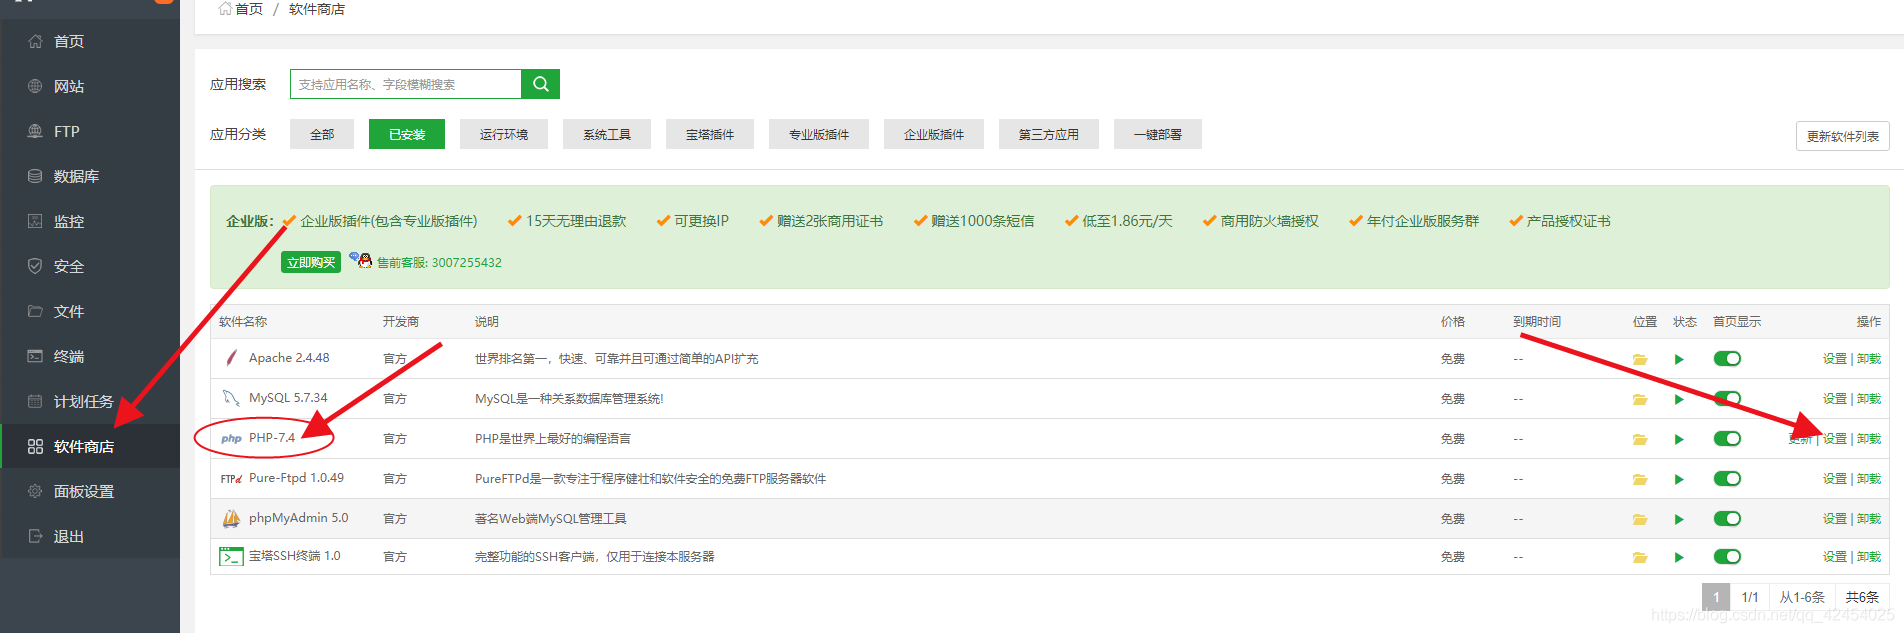
Task: Click the Pure-Ftpd FTP icon
Action: (231, 478)
